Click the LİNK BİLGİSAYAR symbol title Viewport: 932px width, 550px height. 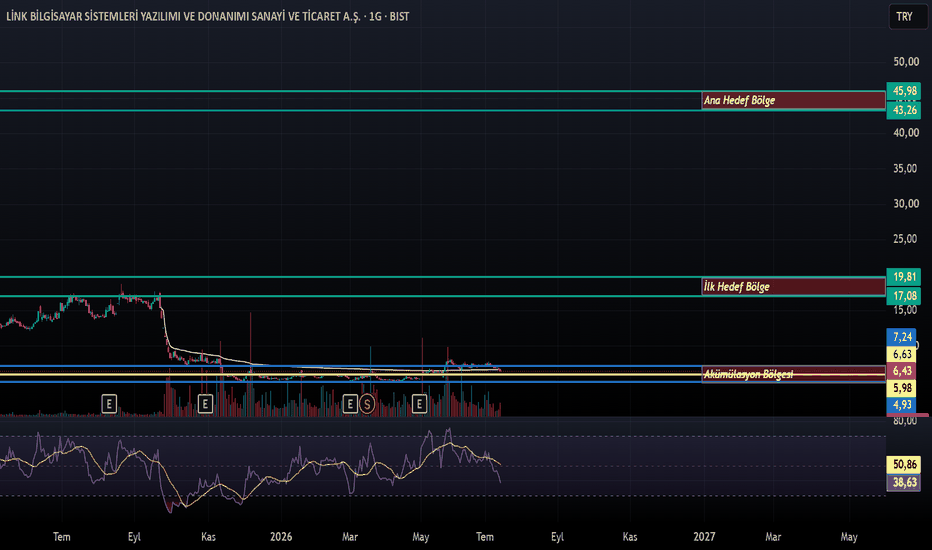tap(207, 17)
